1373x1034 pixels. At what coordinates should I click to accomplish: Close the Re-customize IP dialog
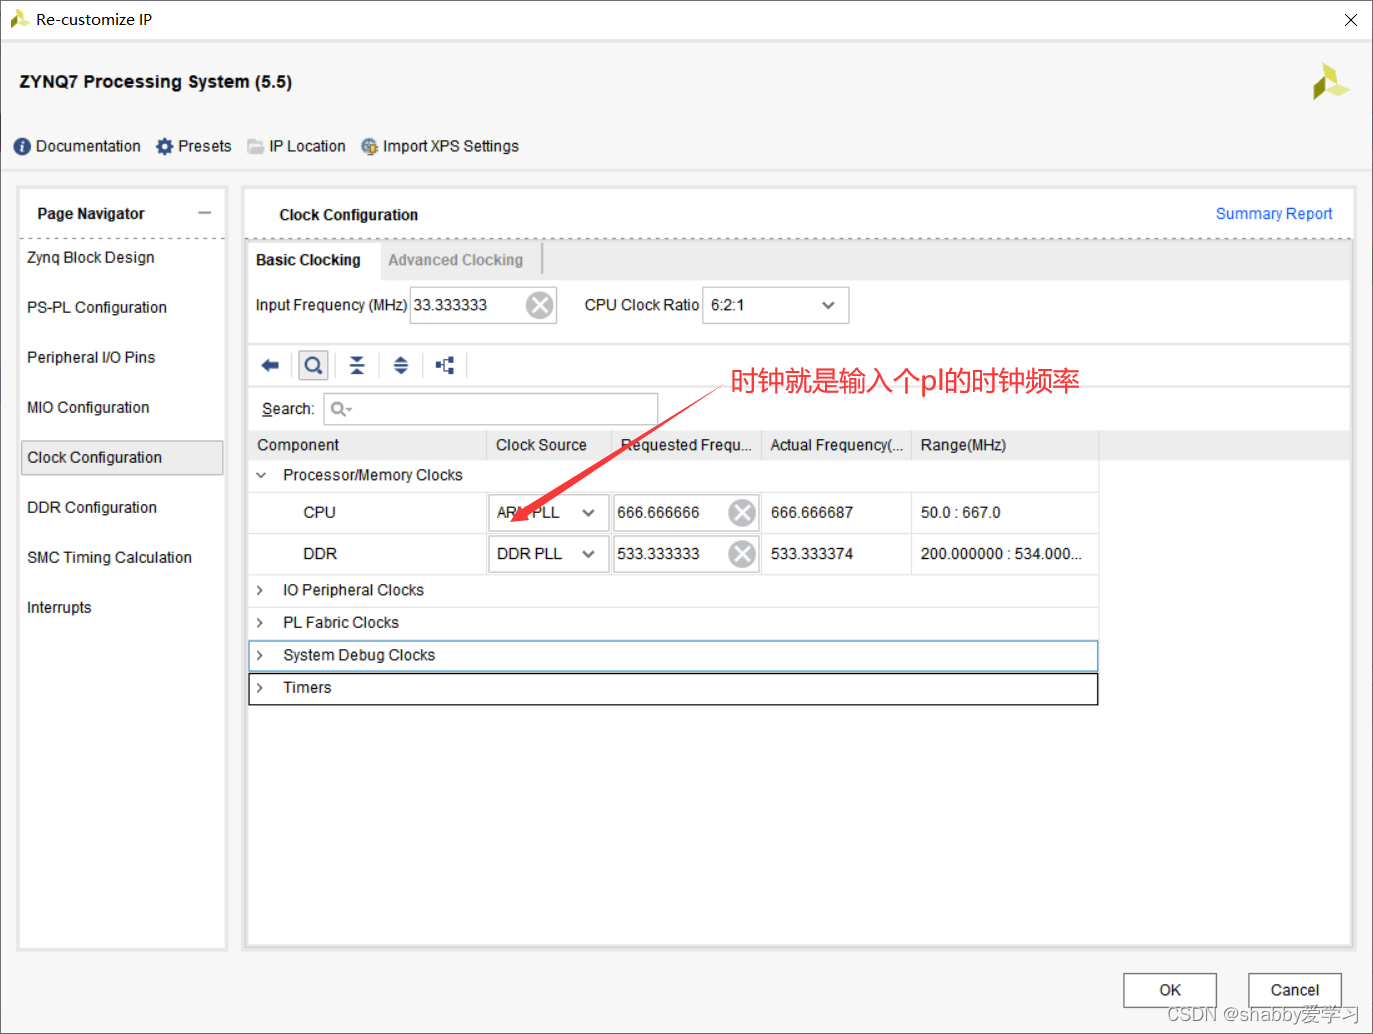pos(1351,20)
